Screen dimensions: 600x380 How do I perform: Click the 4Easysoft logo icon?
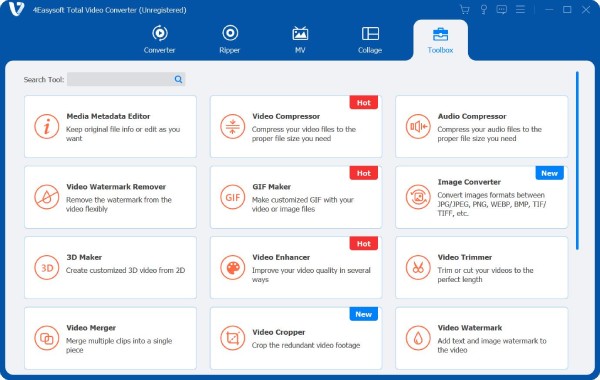[x=16, y=9]
